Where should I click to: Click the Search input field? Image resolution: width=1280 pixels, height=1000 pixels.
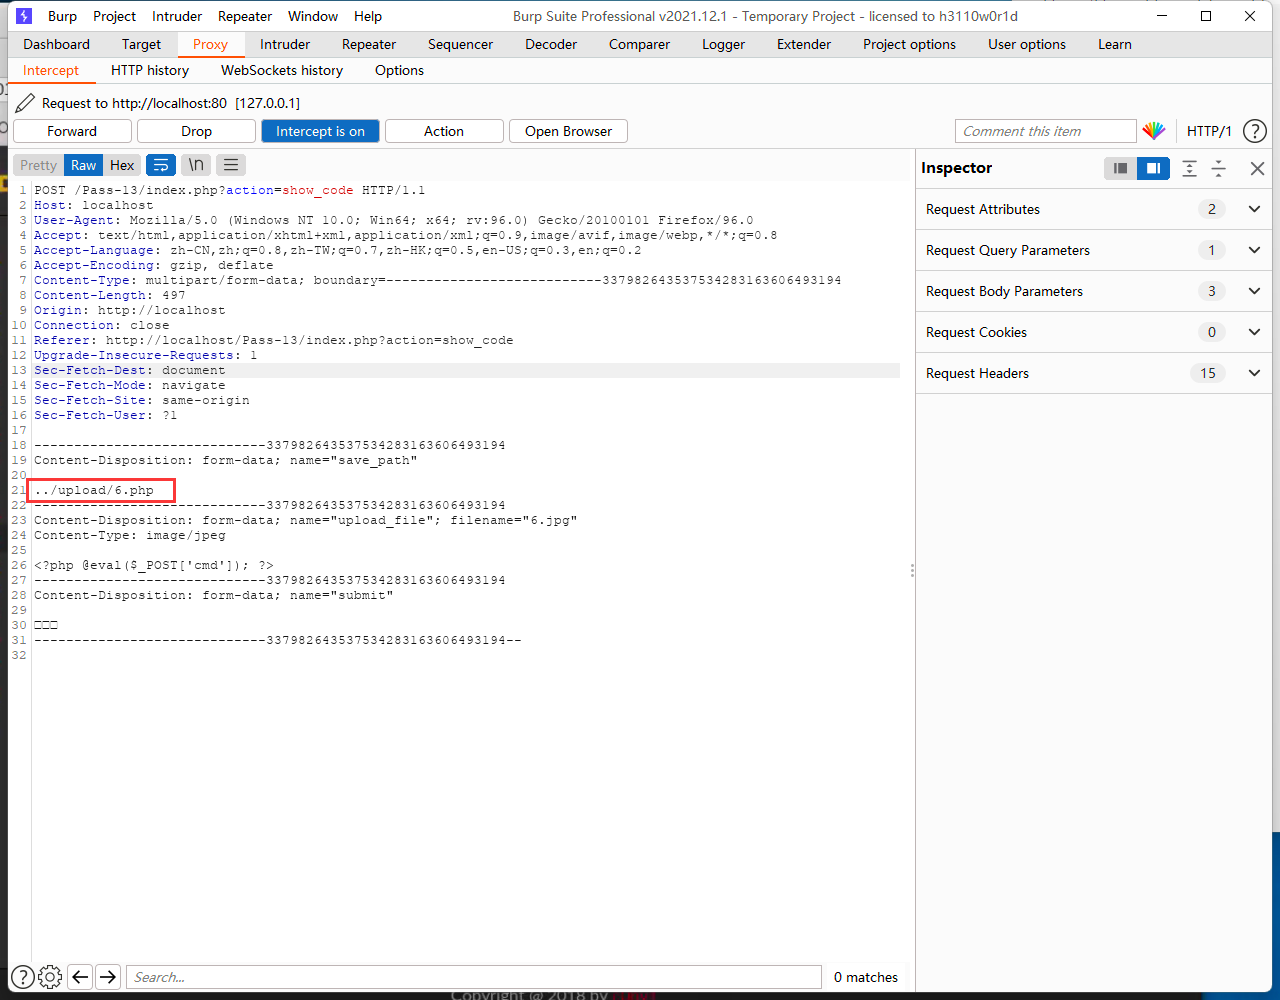(x=474, y=977)
